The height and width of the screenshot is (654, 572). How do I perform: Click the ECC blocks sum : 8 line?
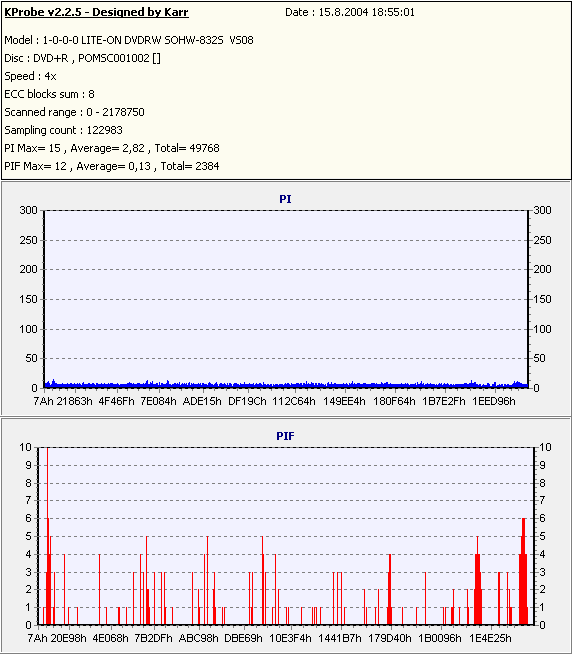pyautogui.click(x=49, y=94)
